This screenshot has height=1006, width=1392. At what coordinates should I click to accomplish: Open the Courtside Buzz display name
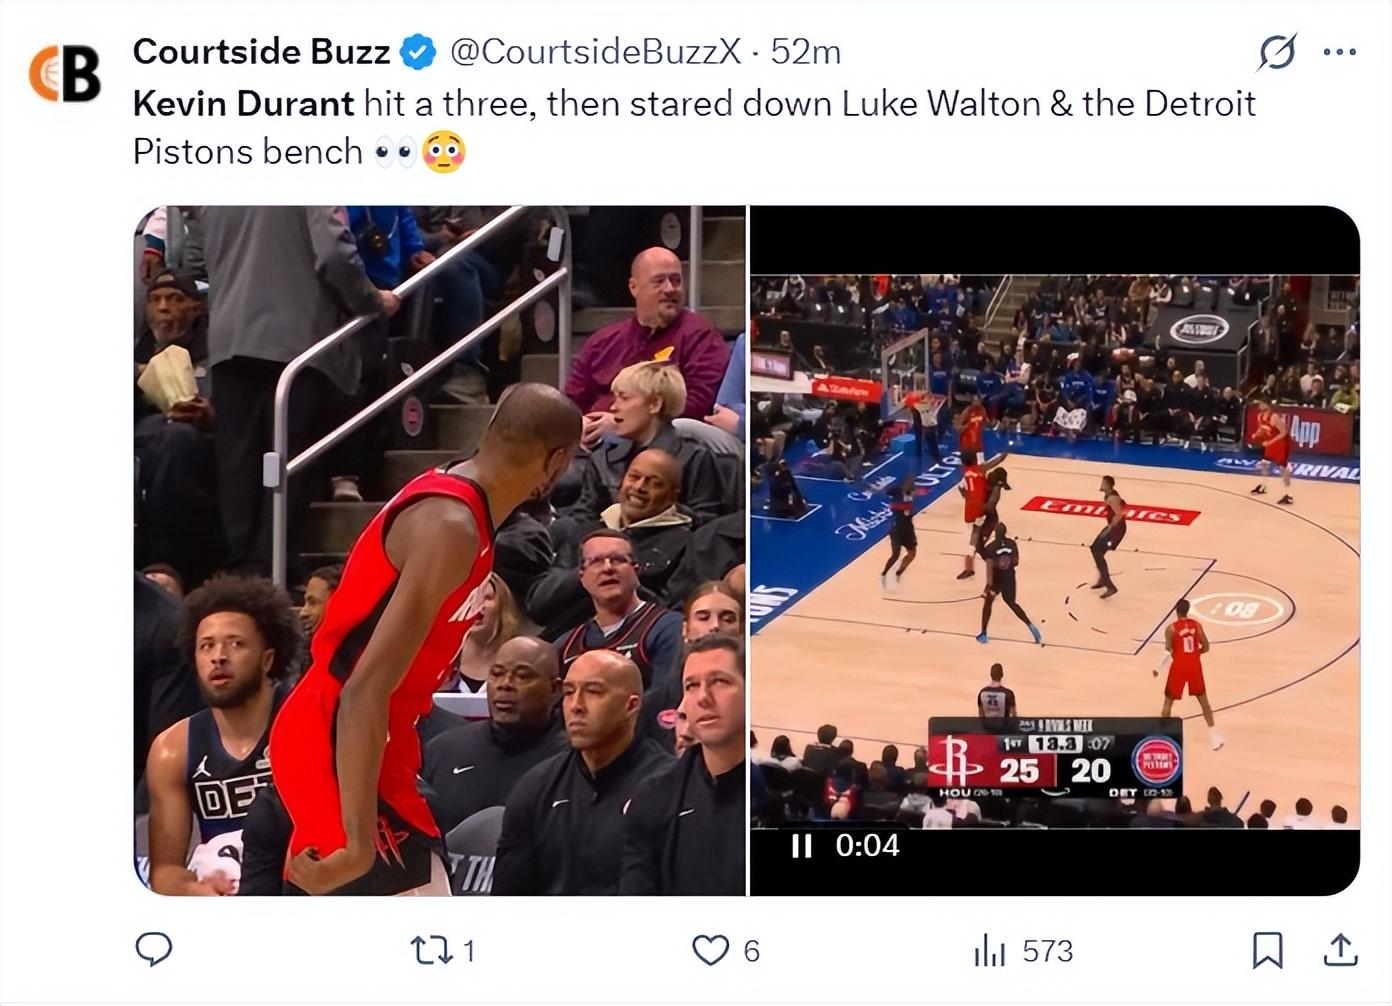click(x=261, y=52)
